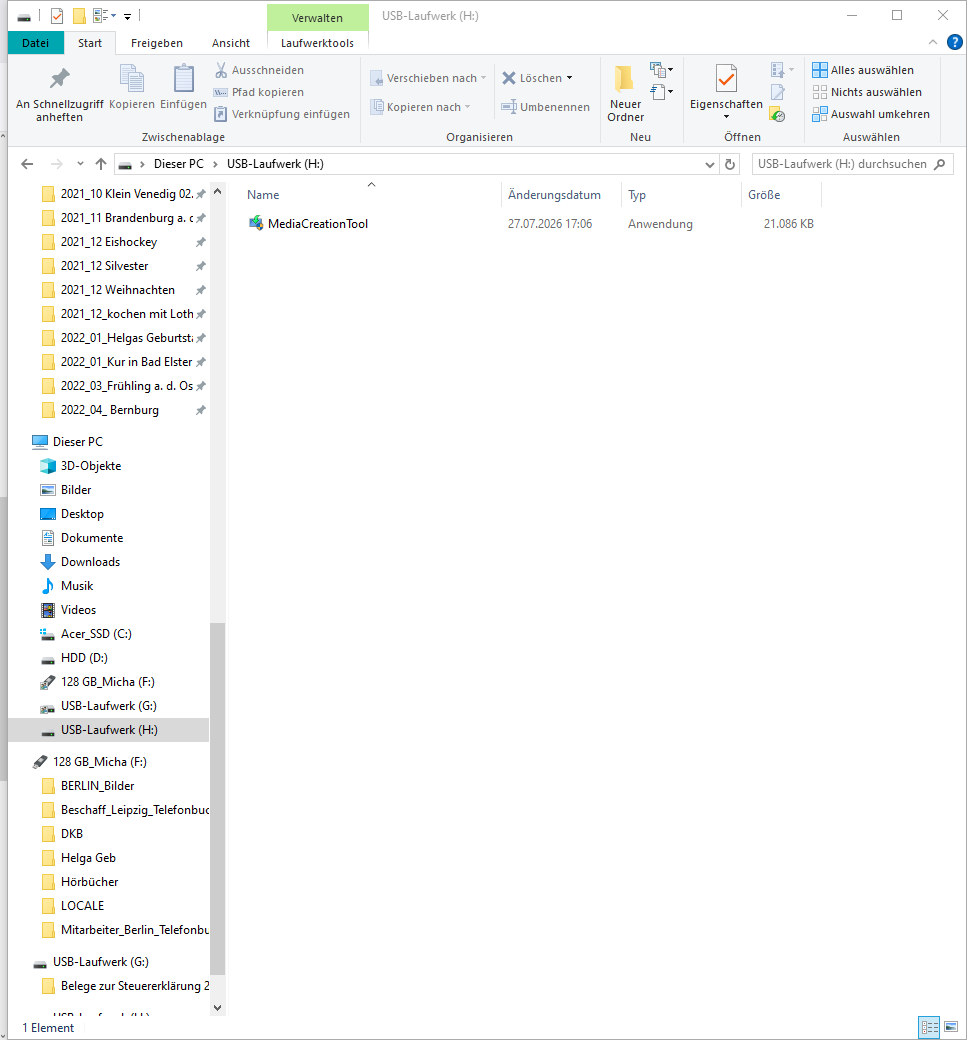The height and width of the screenshot is (1040, 967).
Task: Open the 2021_12 Eishockey folder
Action: point(109,241)
